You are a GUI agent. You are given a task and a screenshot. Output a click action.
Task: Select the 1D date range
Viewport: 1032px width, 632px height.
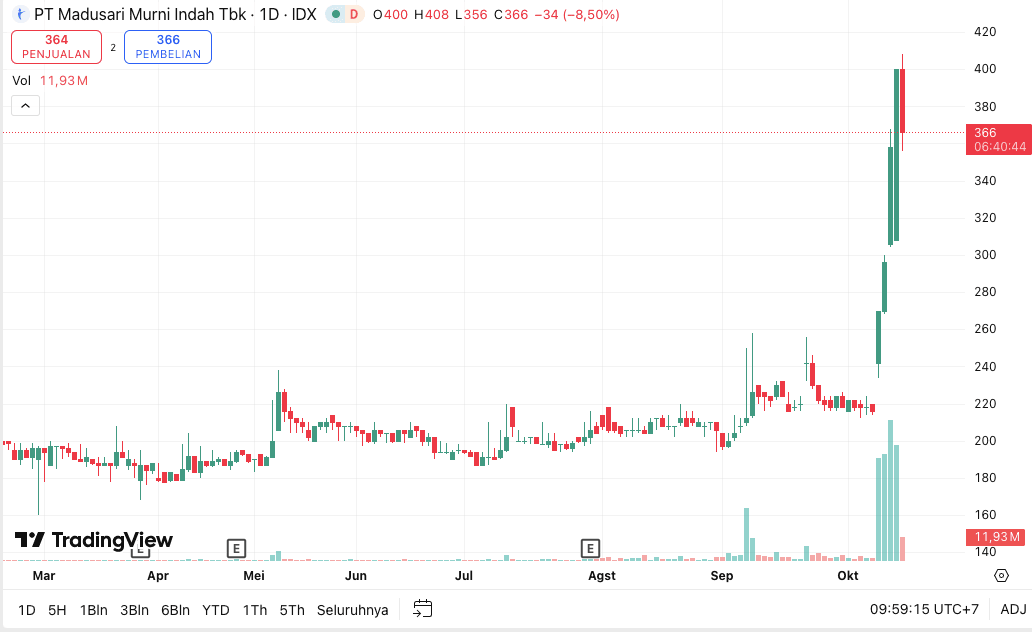point(26,610)
